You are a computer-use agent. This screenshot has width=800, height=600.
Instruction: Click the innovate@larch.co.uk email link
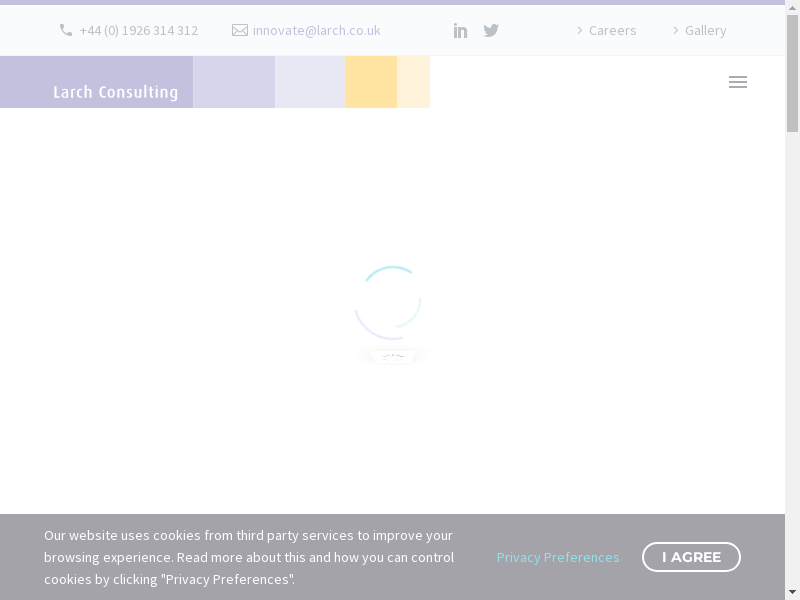(316, 31)
